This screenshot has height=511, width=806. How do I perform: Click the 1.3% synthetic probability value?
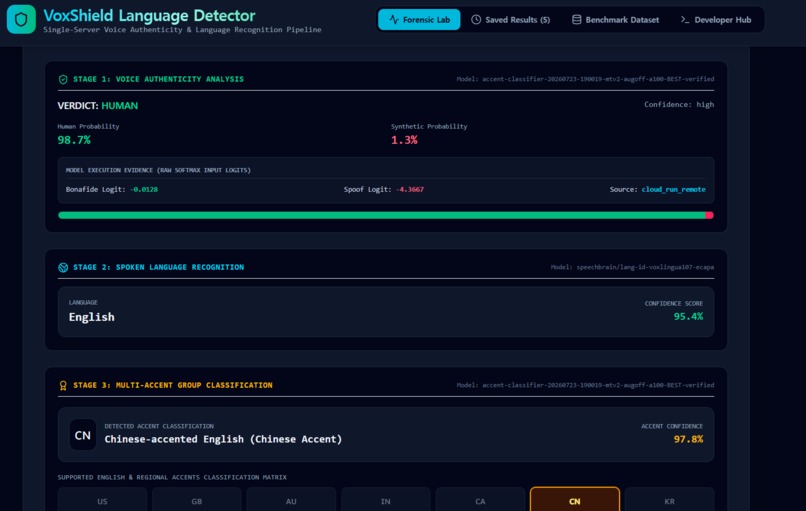point(404,140)
